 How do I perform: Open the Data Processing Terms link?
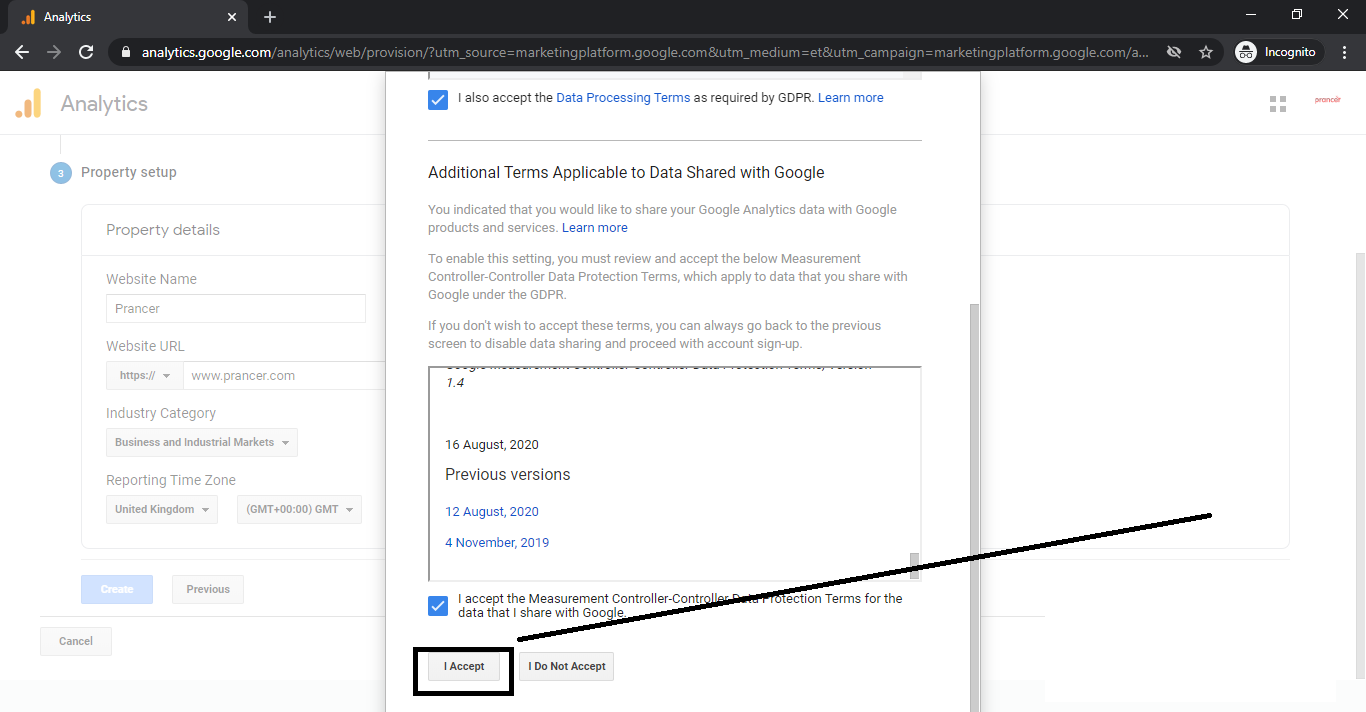623,98
